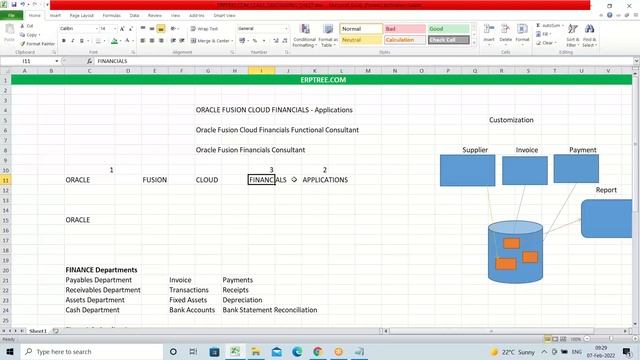This screenshot has width=640, height=360.
Task: Copy the selected cell
Action: (30, 35)
